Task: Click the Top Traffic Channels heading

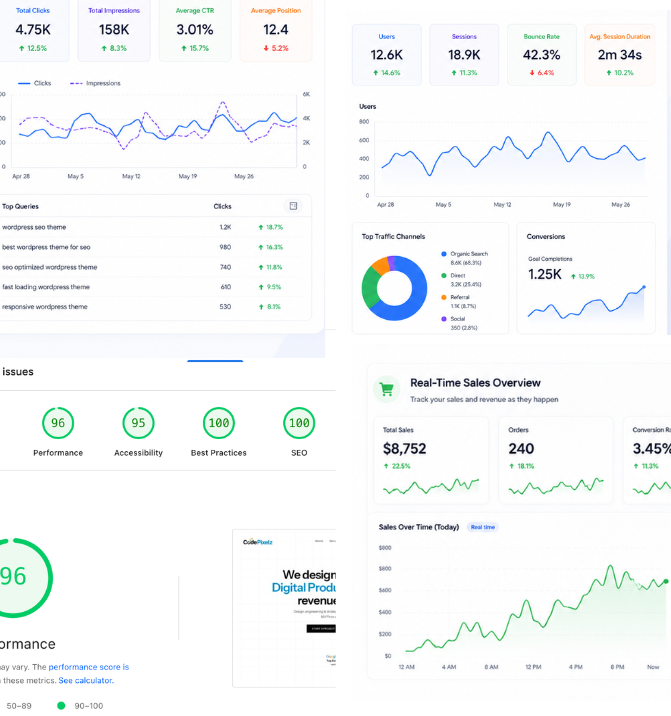Action: pyautogui.click(x=393, y=237)
